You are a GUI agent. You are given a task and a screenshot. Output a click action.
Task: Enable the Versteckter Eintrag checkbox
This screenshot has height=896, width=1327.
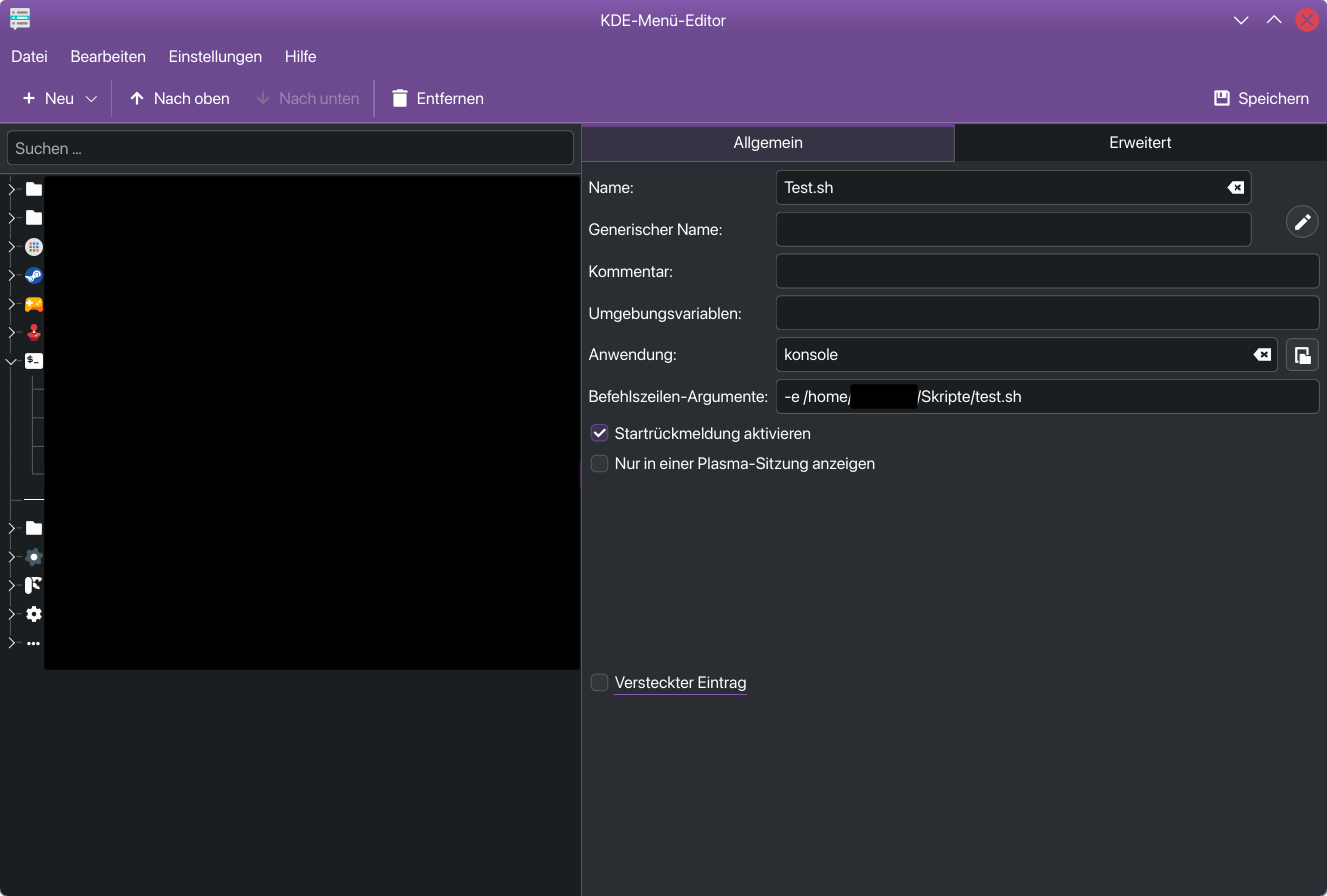599,682
